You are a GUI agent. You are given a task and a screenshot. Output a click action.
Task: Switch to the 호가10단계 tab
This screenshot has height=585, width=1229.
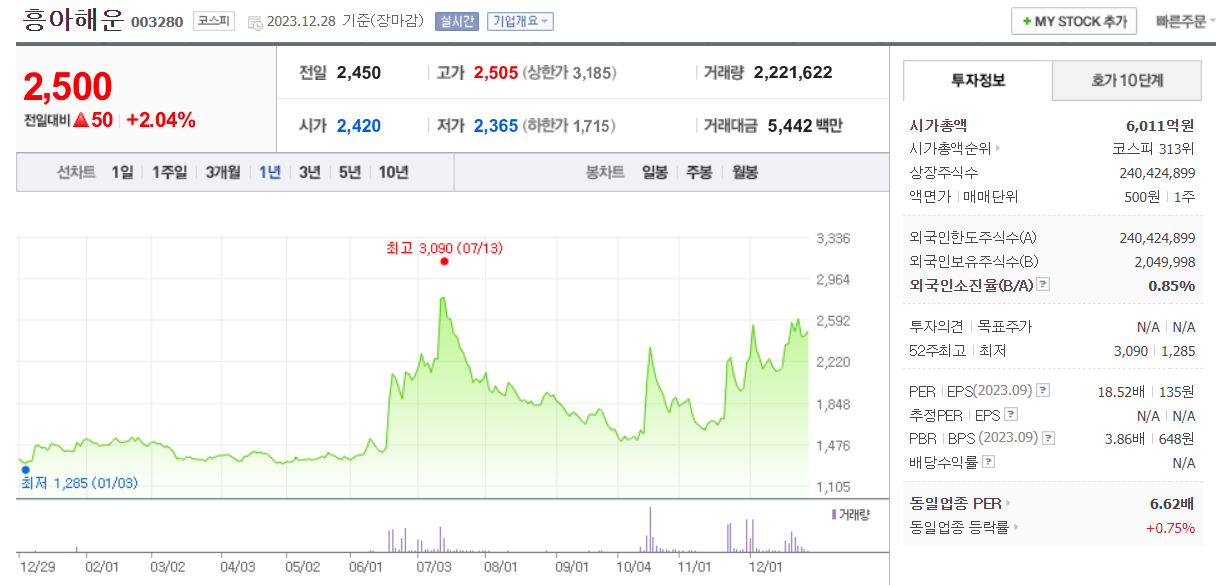(1126, 80)
